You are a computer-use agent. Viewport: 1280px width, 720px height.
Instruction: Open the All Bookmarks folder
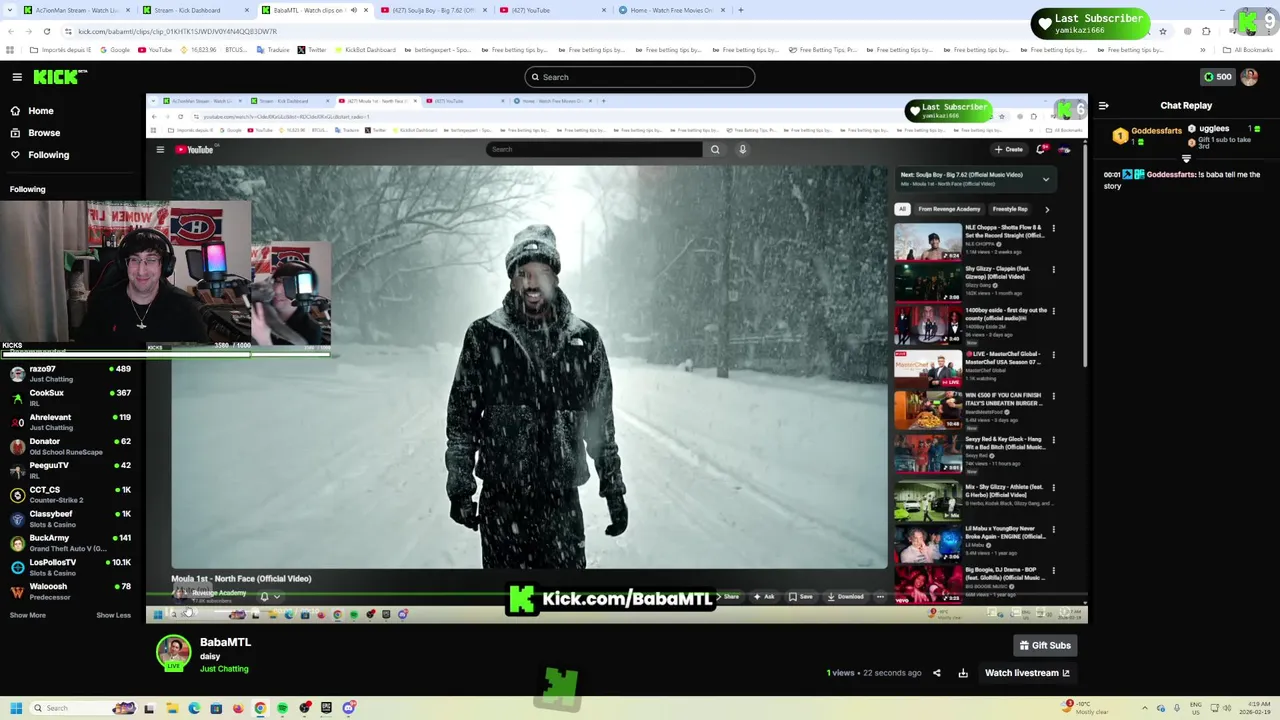tap(1248, 50)
